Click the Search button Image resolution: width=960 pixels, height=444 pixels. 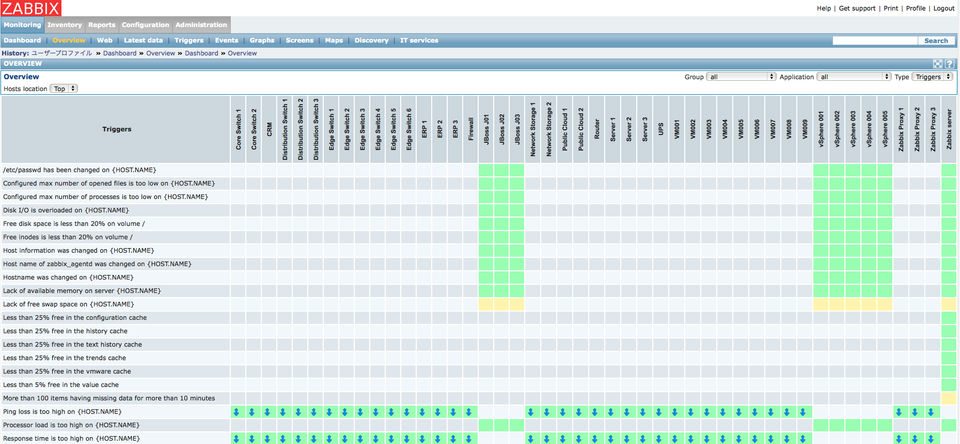pyautogui.click(x=936, y=40)
